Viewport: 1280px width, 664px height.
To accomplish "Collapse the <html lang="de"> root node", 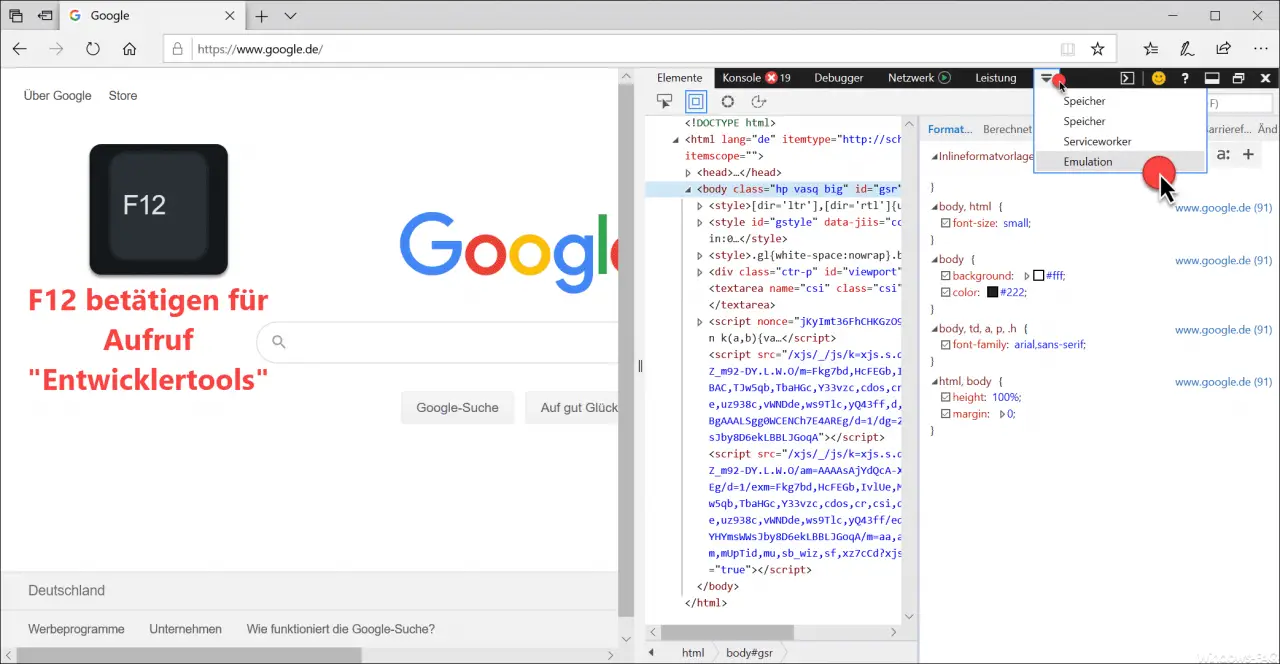I will pos(675,140).
